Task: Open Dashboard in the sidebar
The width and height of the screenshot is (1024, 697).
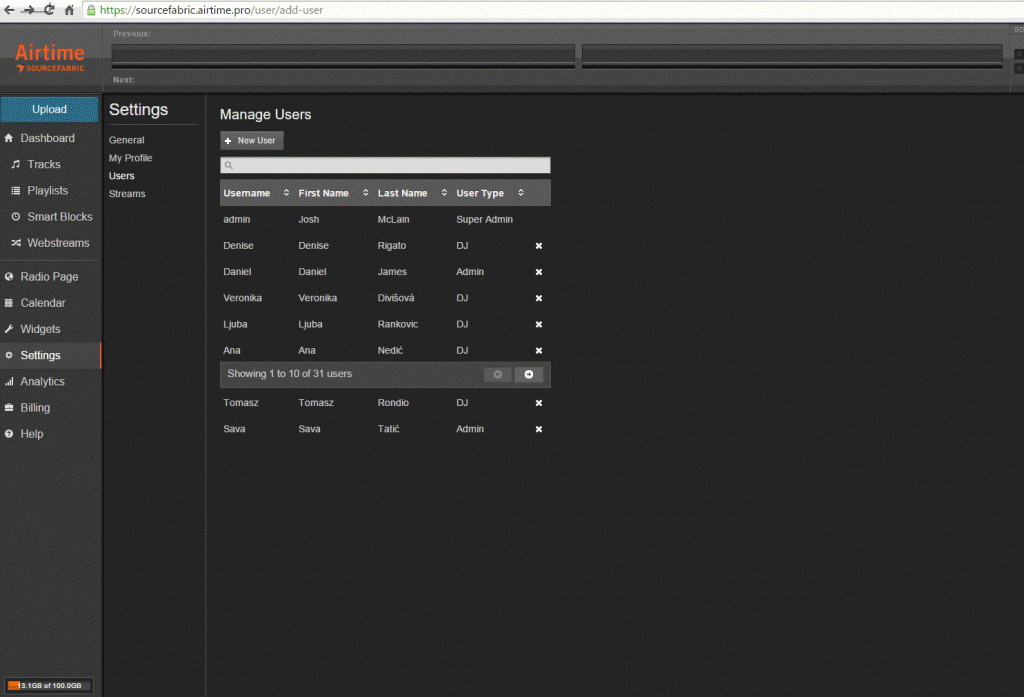Action: 47,138
